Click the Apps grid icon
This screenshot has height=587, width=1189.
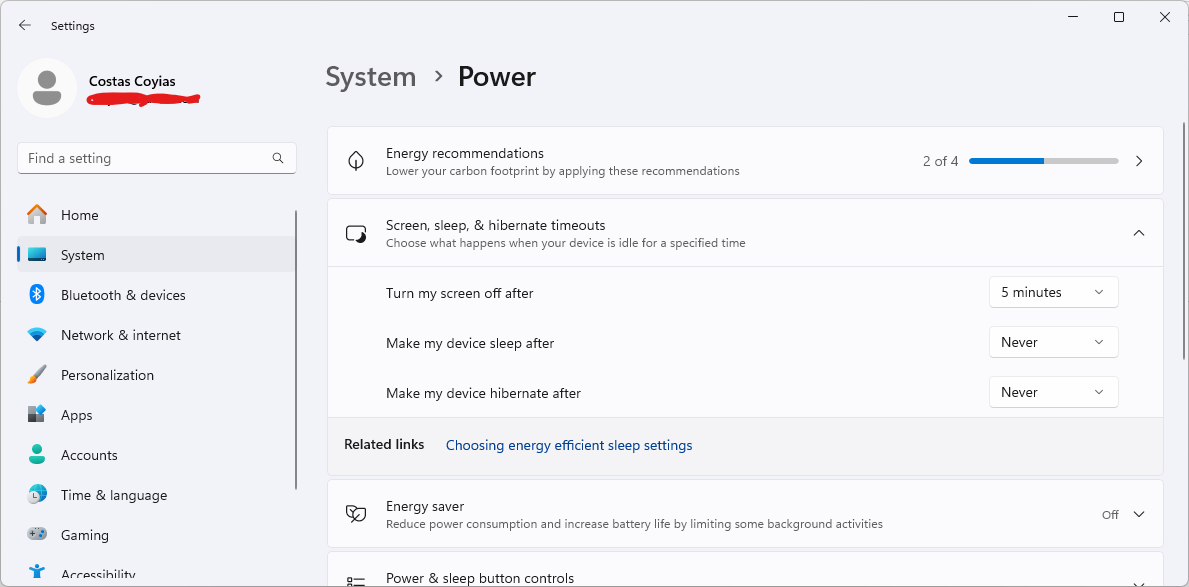(x=37, y=415)
